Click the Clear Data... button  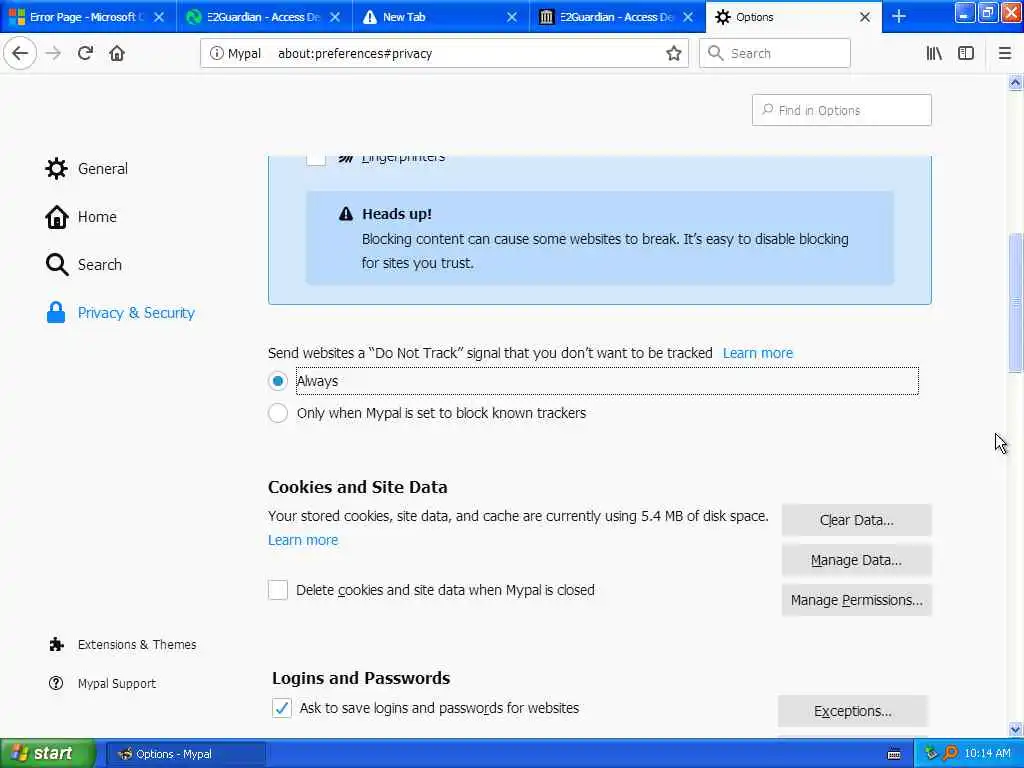(856, 520)
